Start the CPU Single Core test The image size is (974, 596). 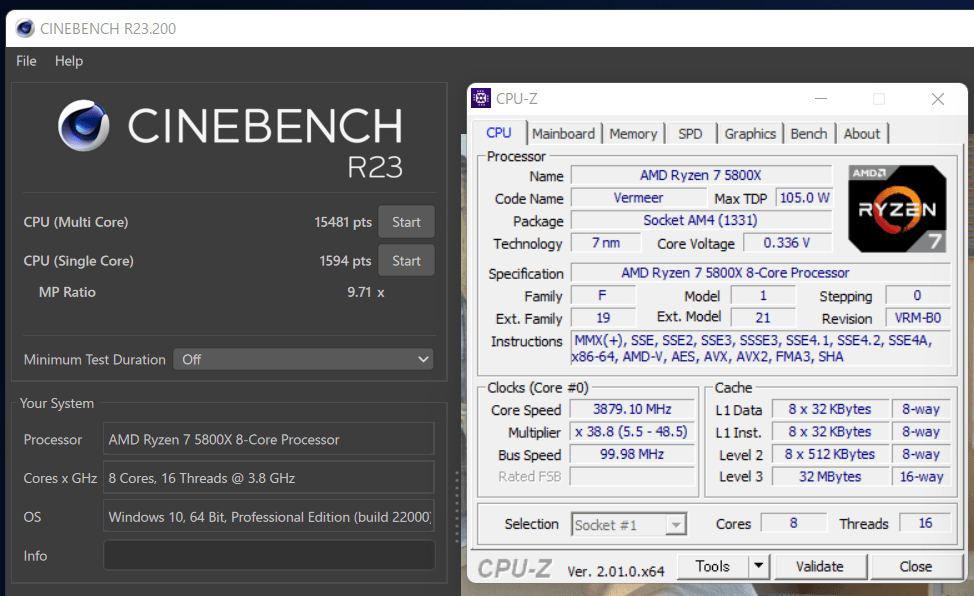[406, 261]
